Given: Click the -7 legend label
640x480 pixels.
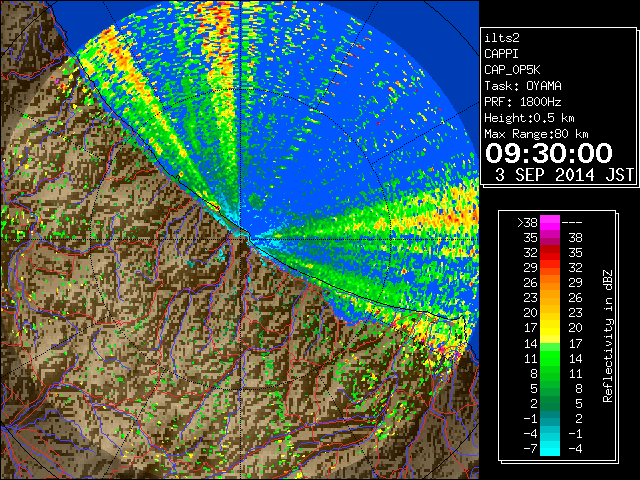Looking at the screenshot, I should coord(530,449).
